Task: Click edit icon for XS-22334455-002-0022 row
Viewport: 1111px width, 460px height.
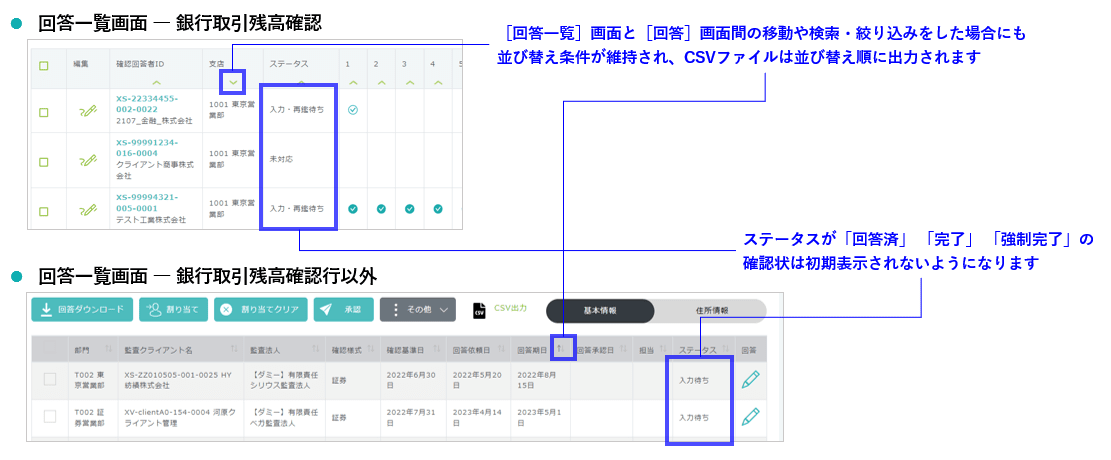Action: coord(87,110)
